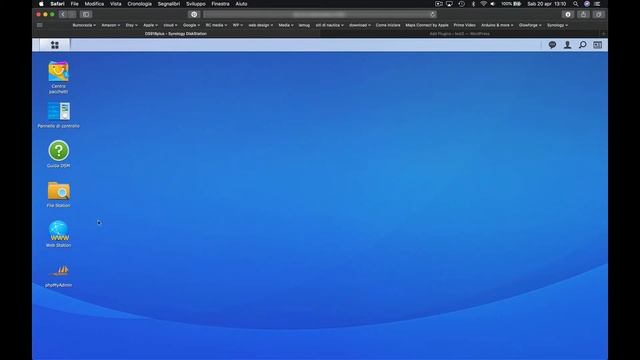
Task: Expand the Google bookmarks folder
Action: 191,25
